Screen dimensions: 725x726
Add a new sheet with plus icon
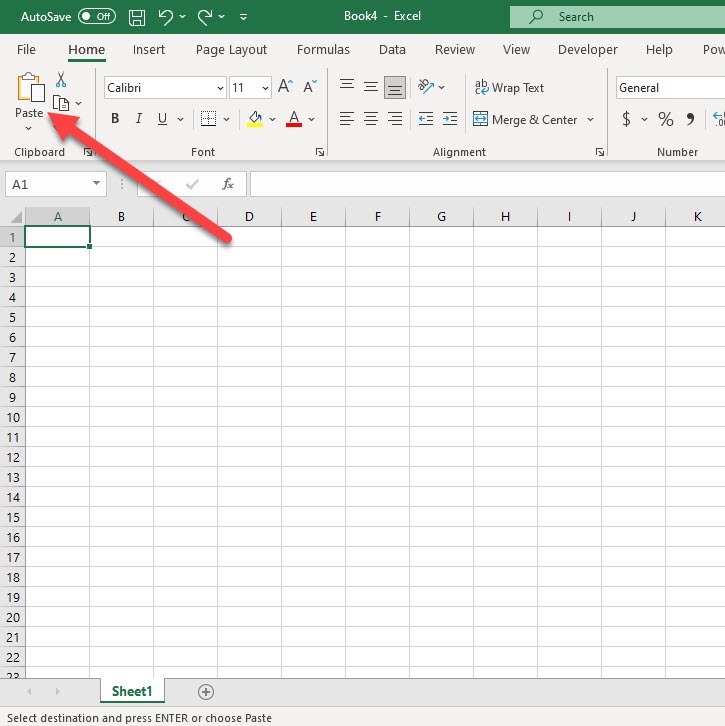pyautogui.click(x=206, y=692)
